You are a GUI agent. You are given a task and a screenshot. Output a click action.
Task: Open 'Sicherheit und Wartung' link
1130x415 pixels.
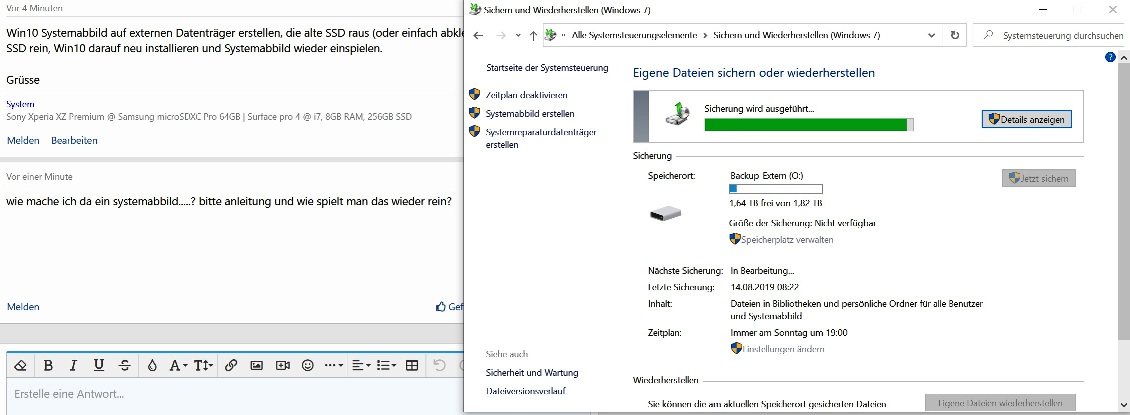click(x=532, y=373)
